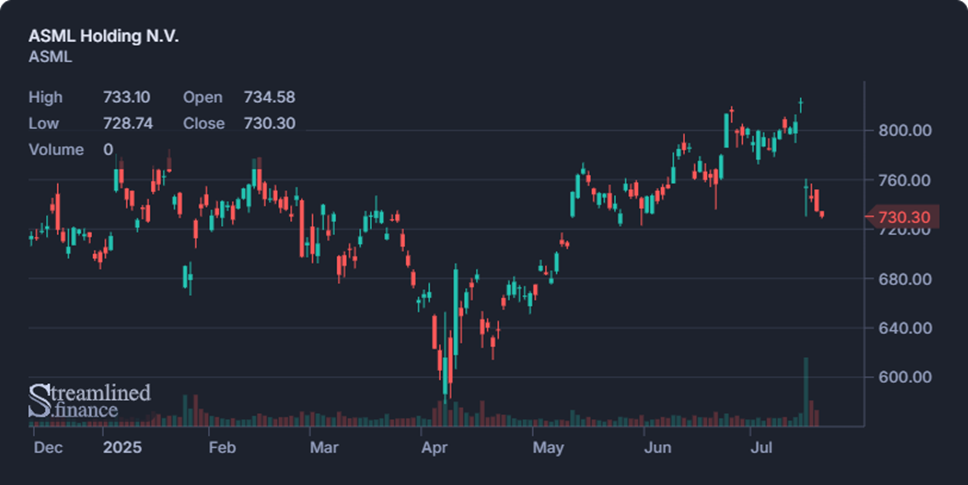Click the Close label
This screenshot has height=485, width=968.
click(204, 123)
